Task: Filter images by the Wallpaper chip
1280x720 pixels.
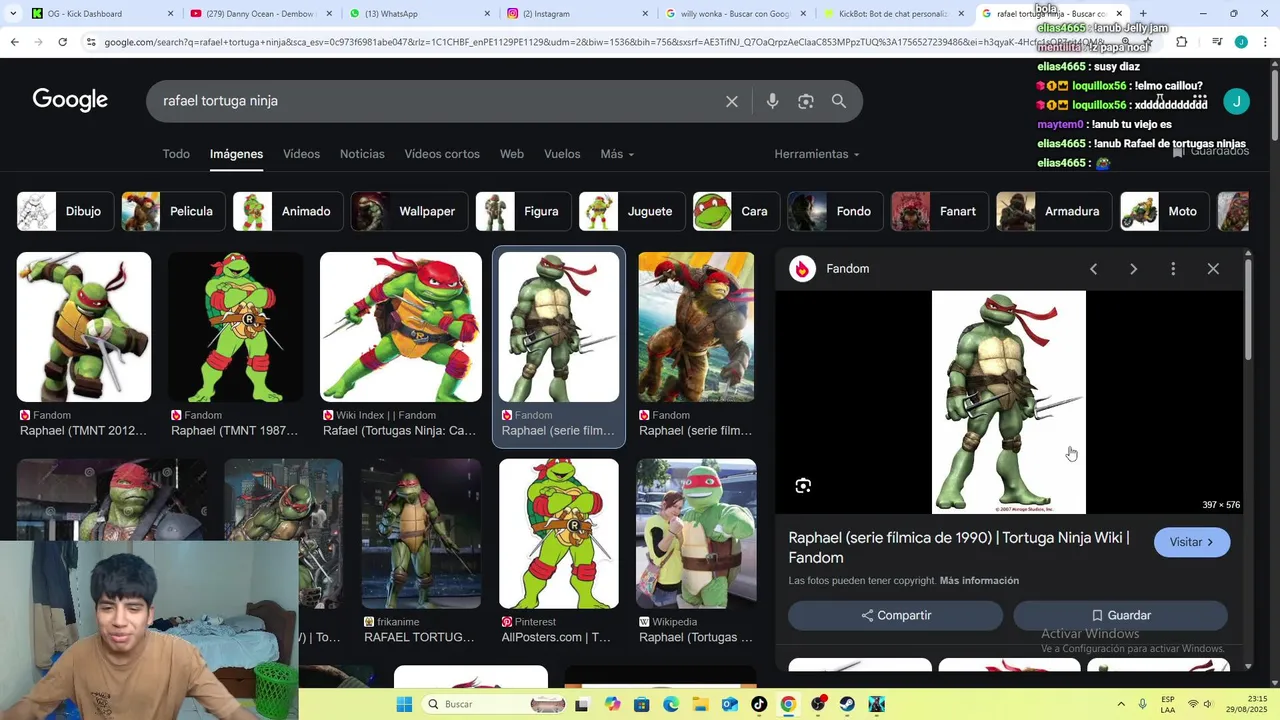Action: 409,211
